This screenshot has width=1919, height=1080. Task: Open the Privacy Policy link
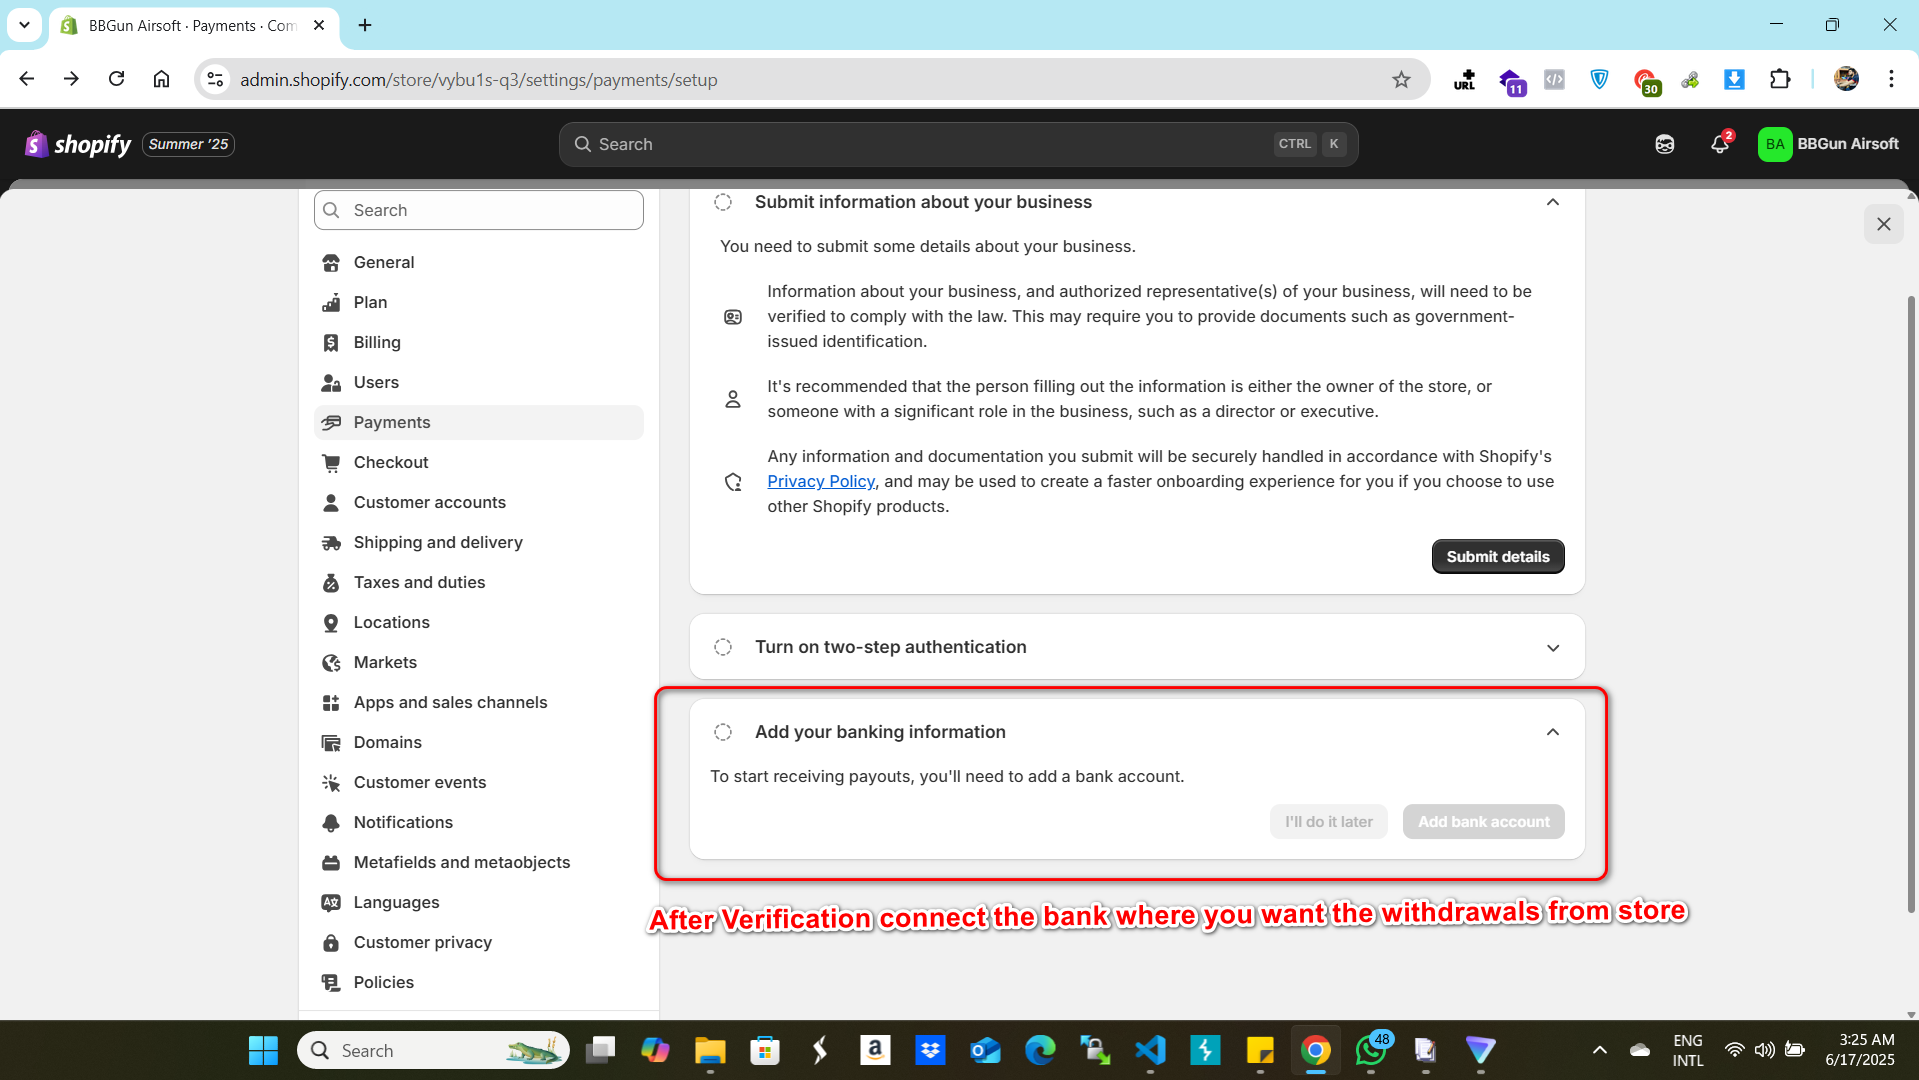click(x=820, y=481)
